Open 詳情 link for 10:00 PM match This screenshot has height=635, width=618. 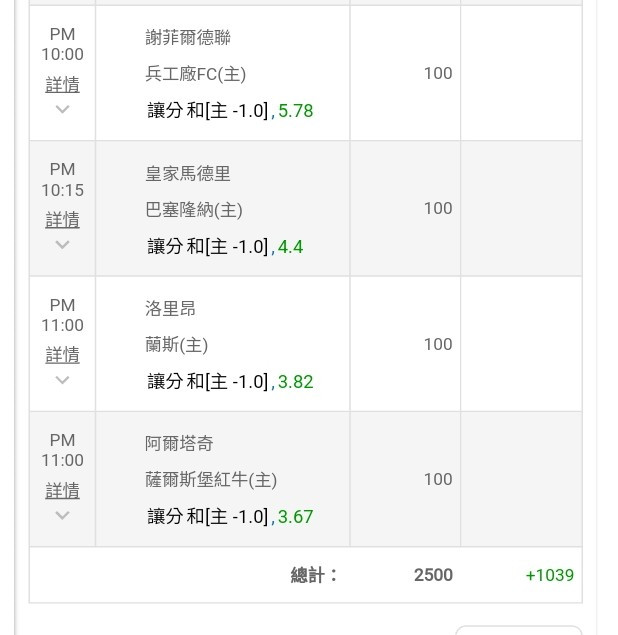coord(62,85)
